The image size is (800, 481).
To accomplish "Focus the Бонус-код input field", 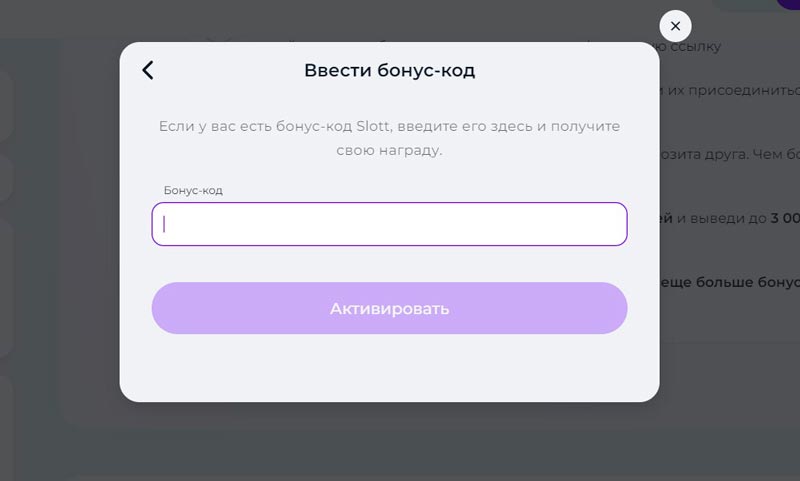I will 389,224.
